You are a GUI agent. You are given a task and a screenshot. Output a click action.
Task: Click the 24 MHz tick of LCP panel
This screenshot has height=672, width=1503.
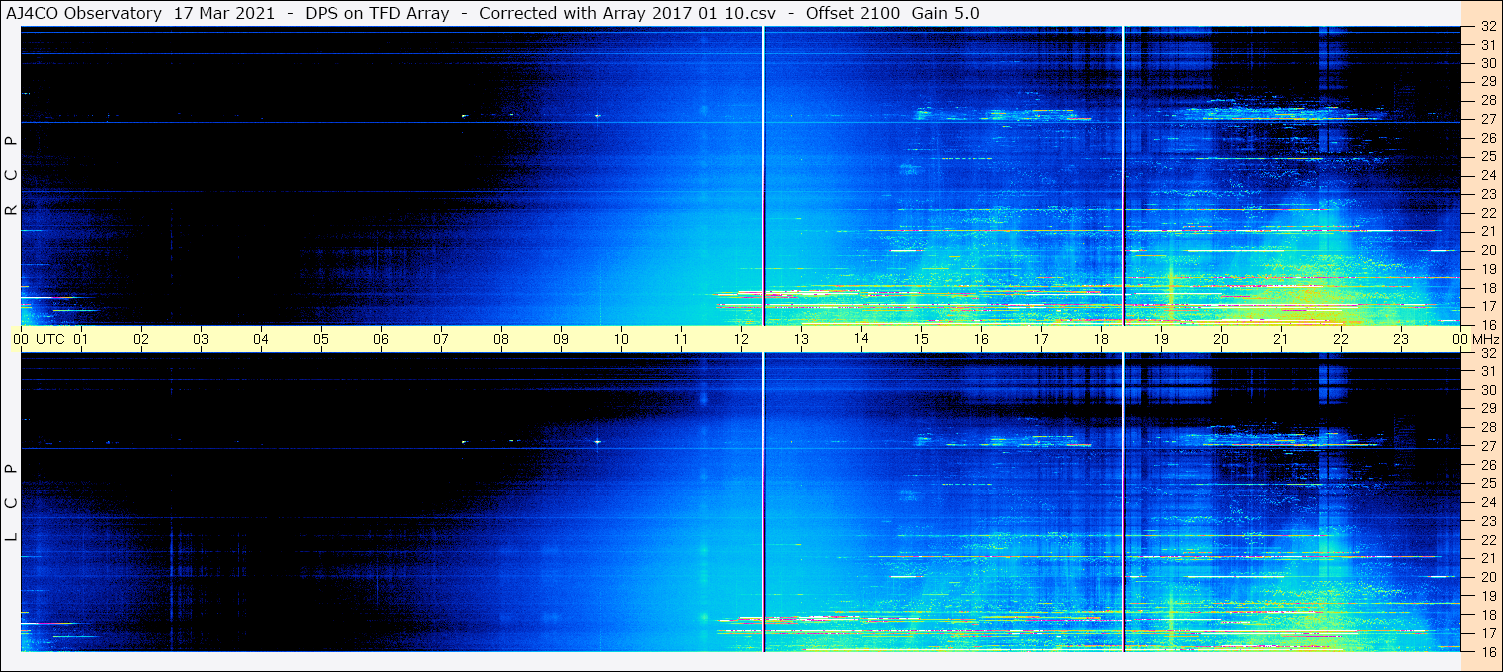tap(1487, 502)
